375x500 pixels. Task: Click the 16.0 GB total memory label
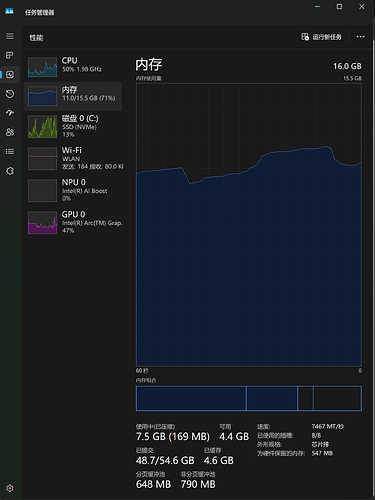coord(347,66)
